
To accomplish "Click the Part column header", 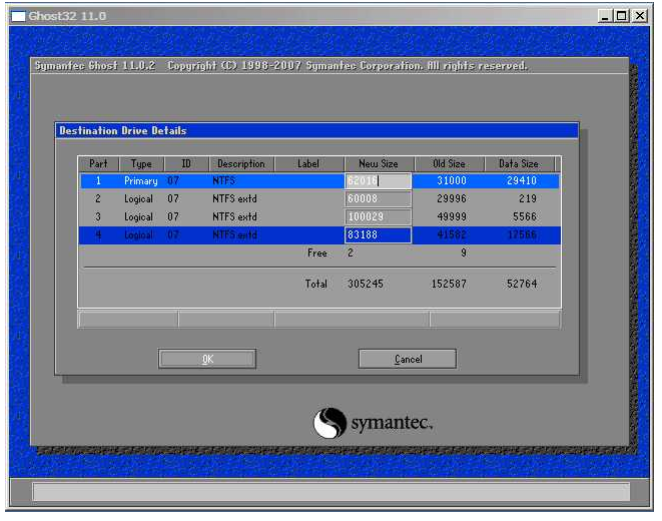I will (98, 163).
